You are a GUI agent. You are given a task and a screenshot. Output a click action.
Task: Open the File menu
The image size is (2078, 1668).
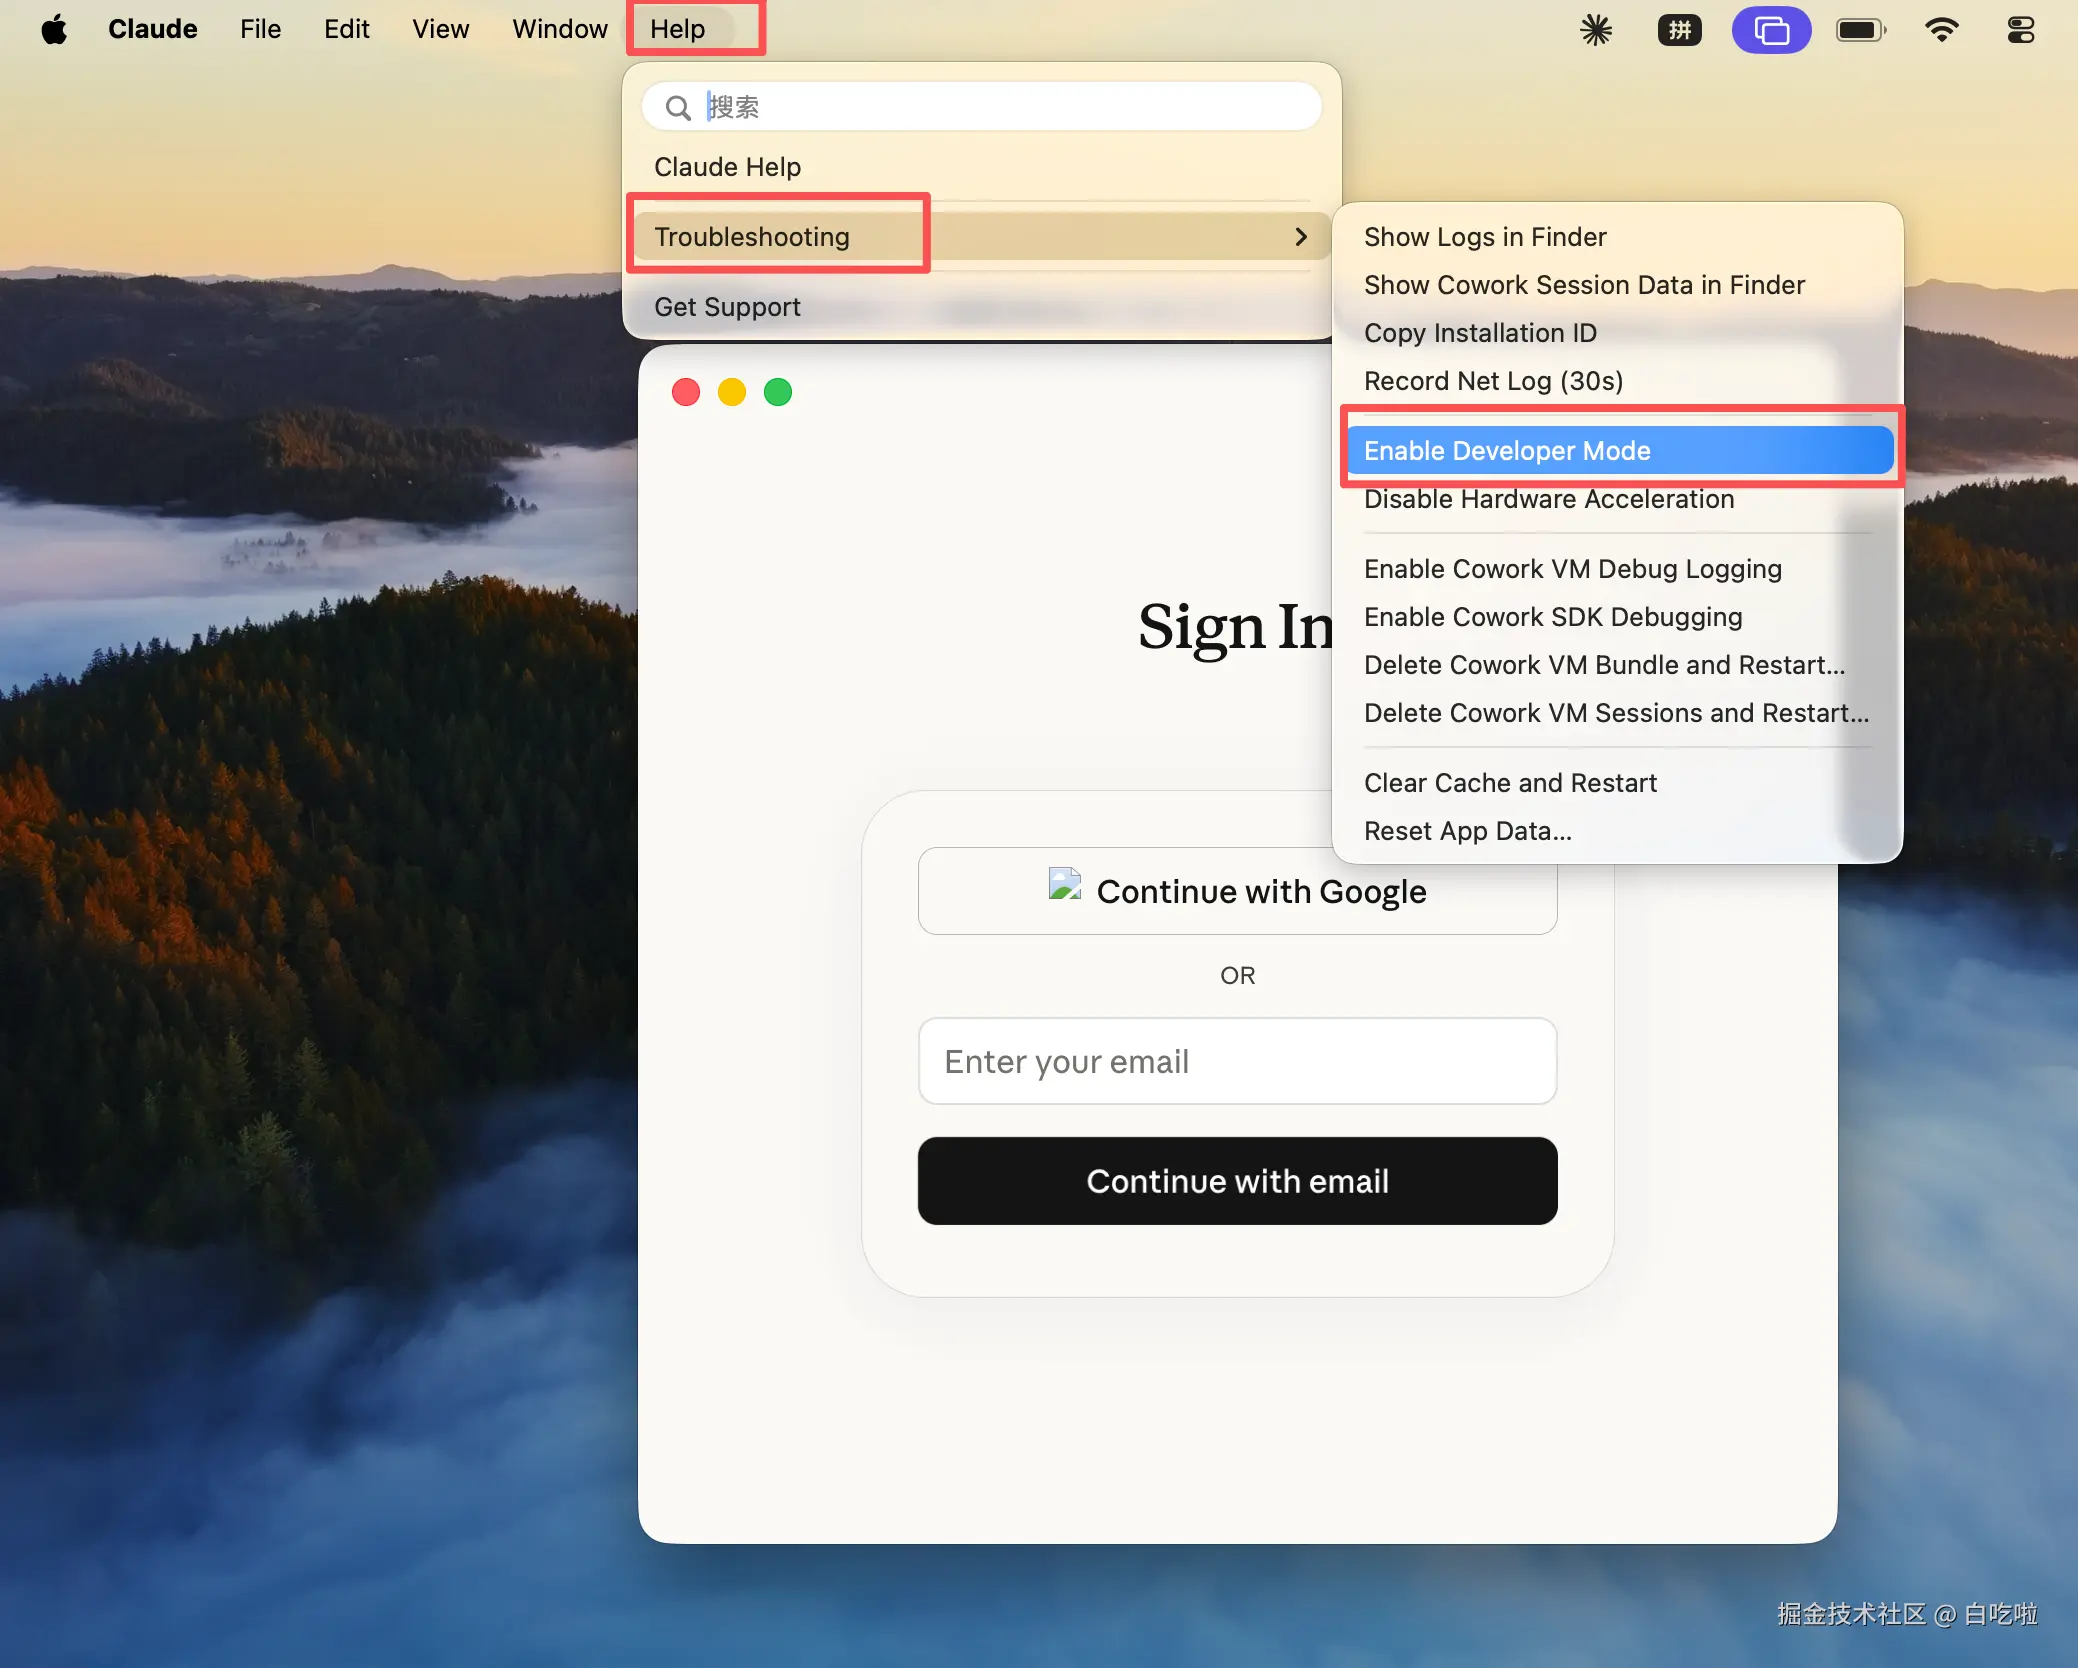tap(260, 30)
